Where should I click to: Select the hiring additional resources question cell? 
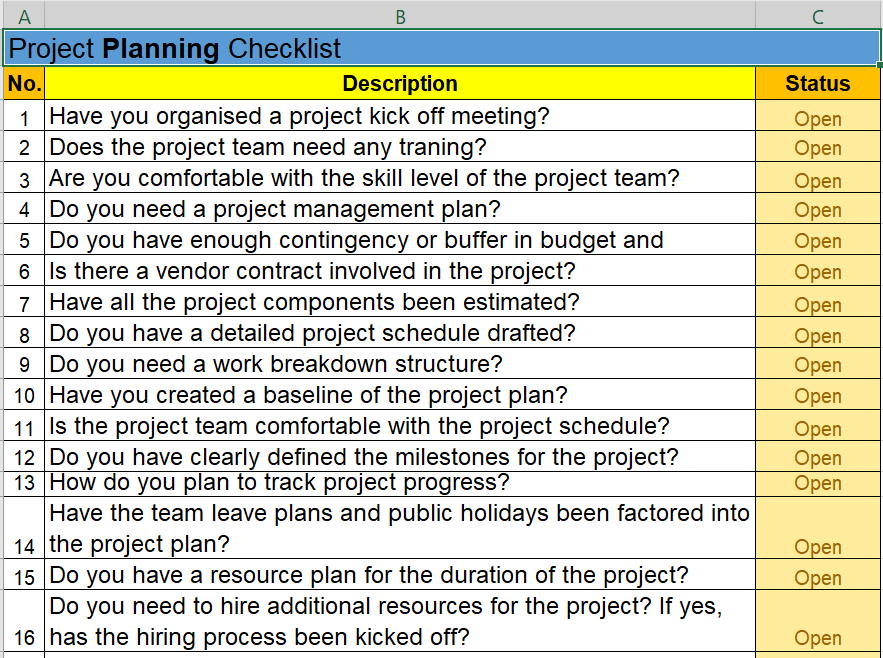pyautogui.click(x=400, y=620)
